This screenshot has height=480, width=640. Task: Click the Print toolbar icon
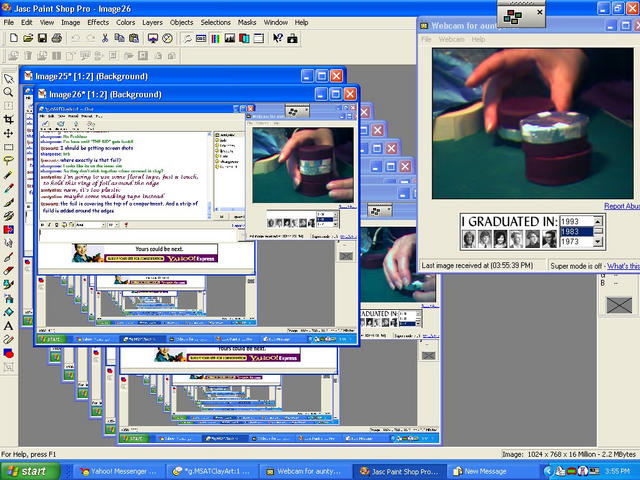(57, 38)
